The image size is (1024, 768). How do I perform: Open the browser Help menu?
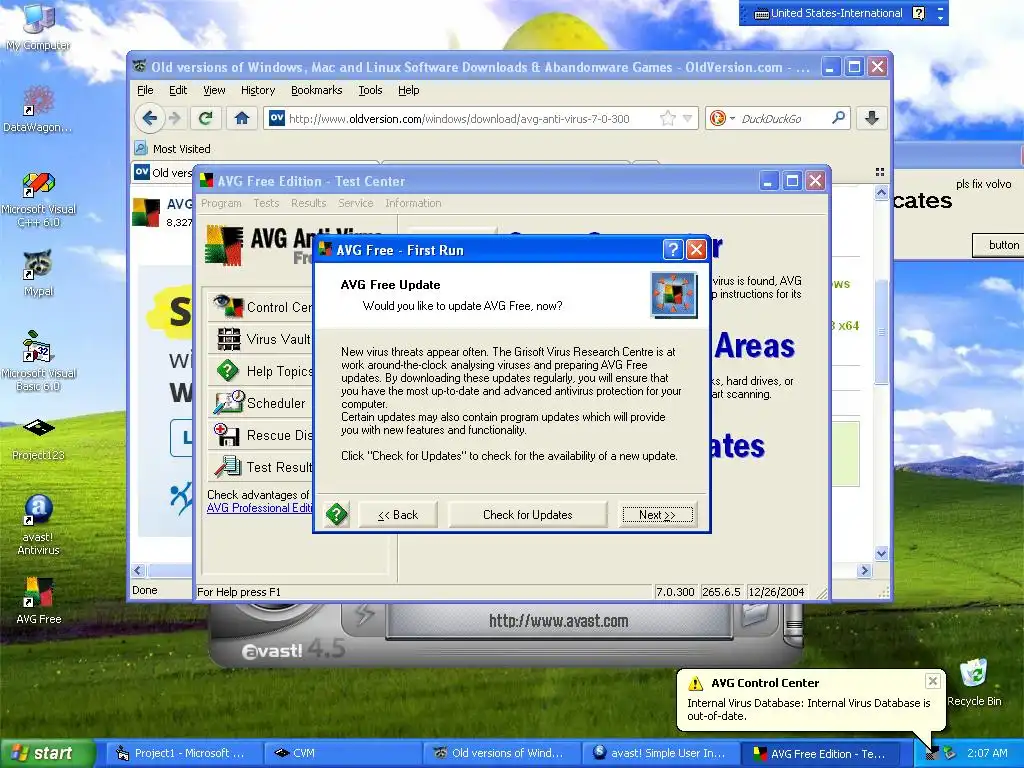click(x=409, y=90)
